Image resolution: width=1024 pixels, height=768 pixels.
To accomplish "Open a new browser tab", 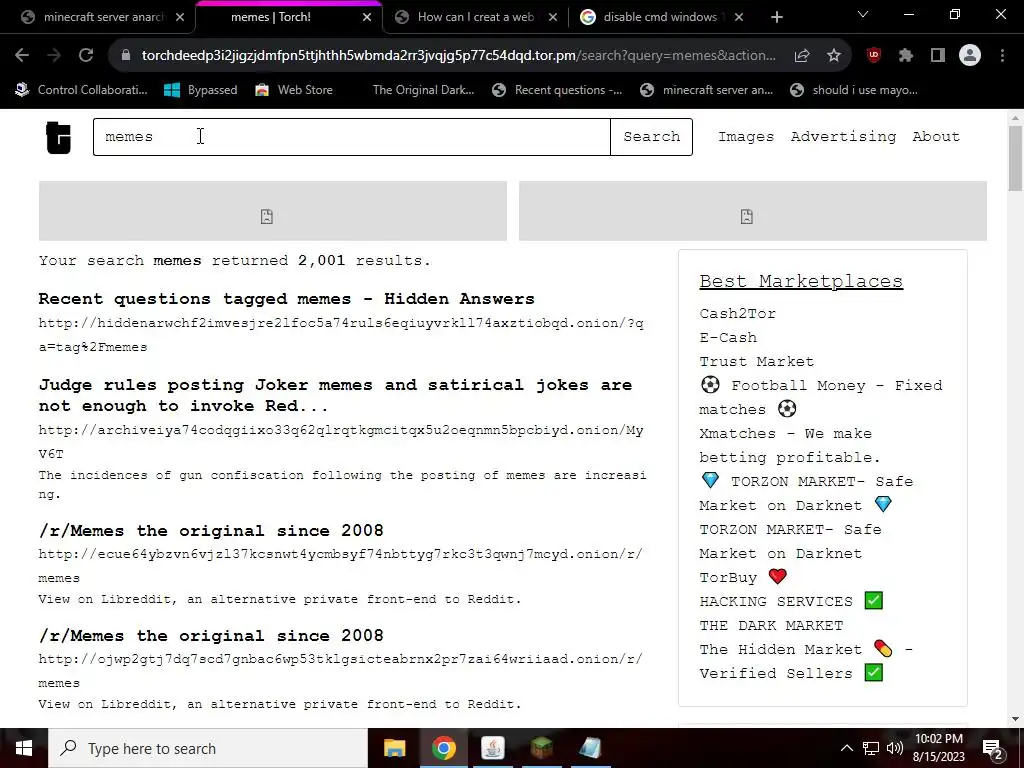I will click(776, 17).
